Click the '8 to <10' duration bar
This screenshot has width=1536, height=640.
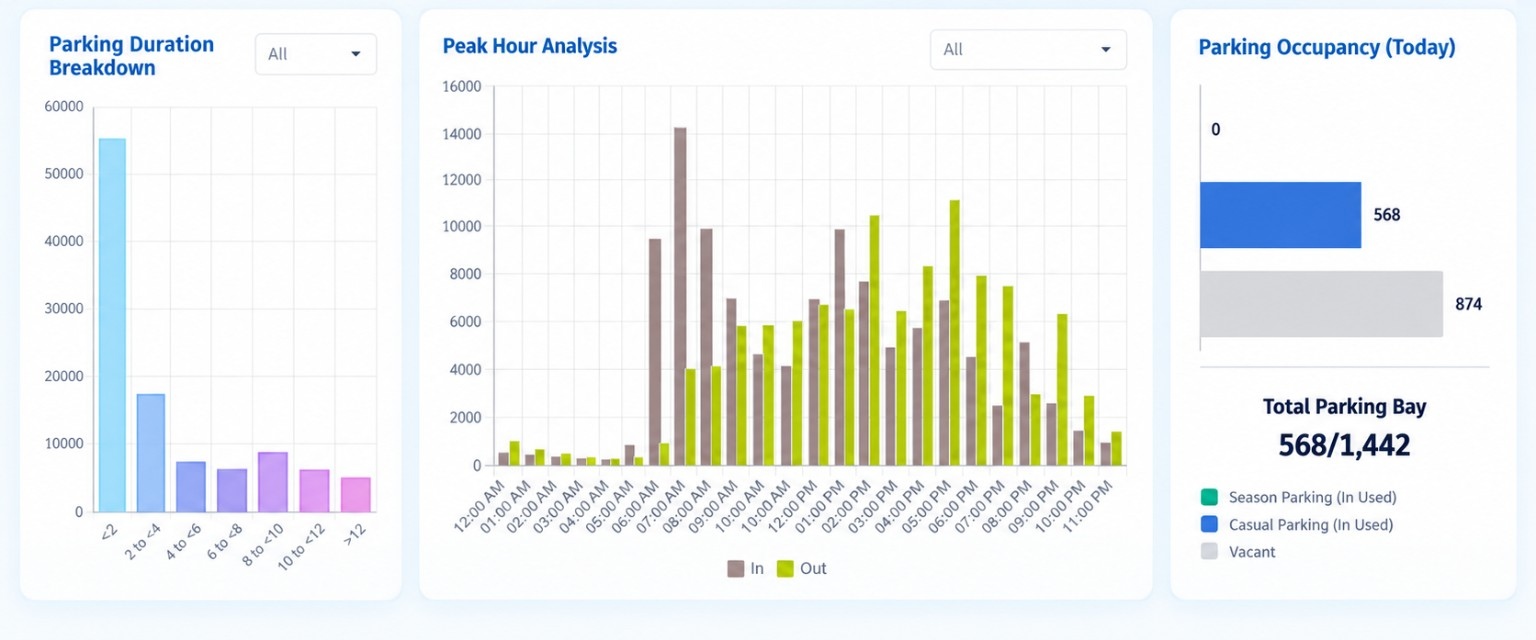click(273, 482)
